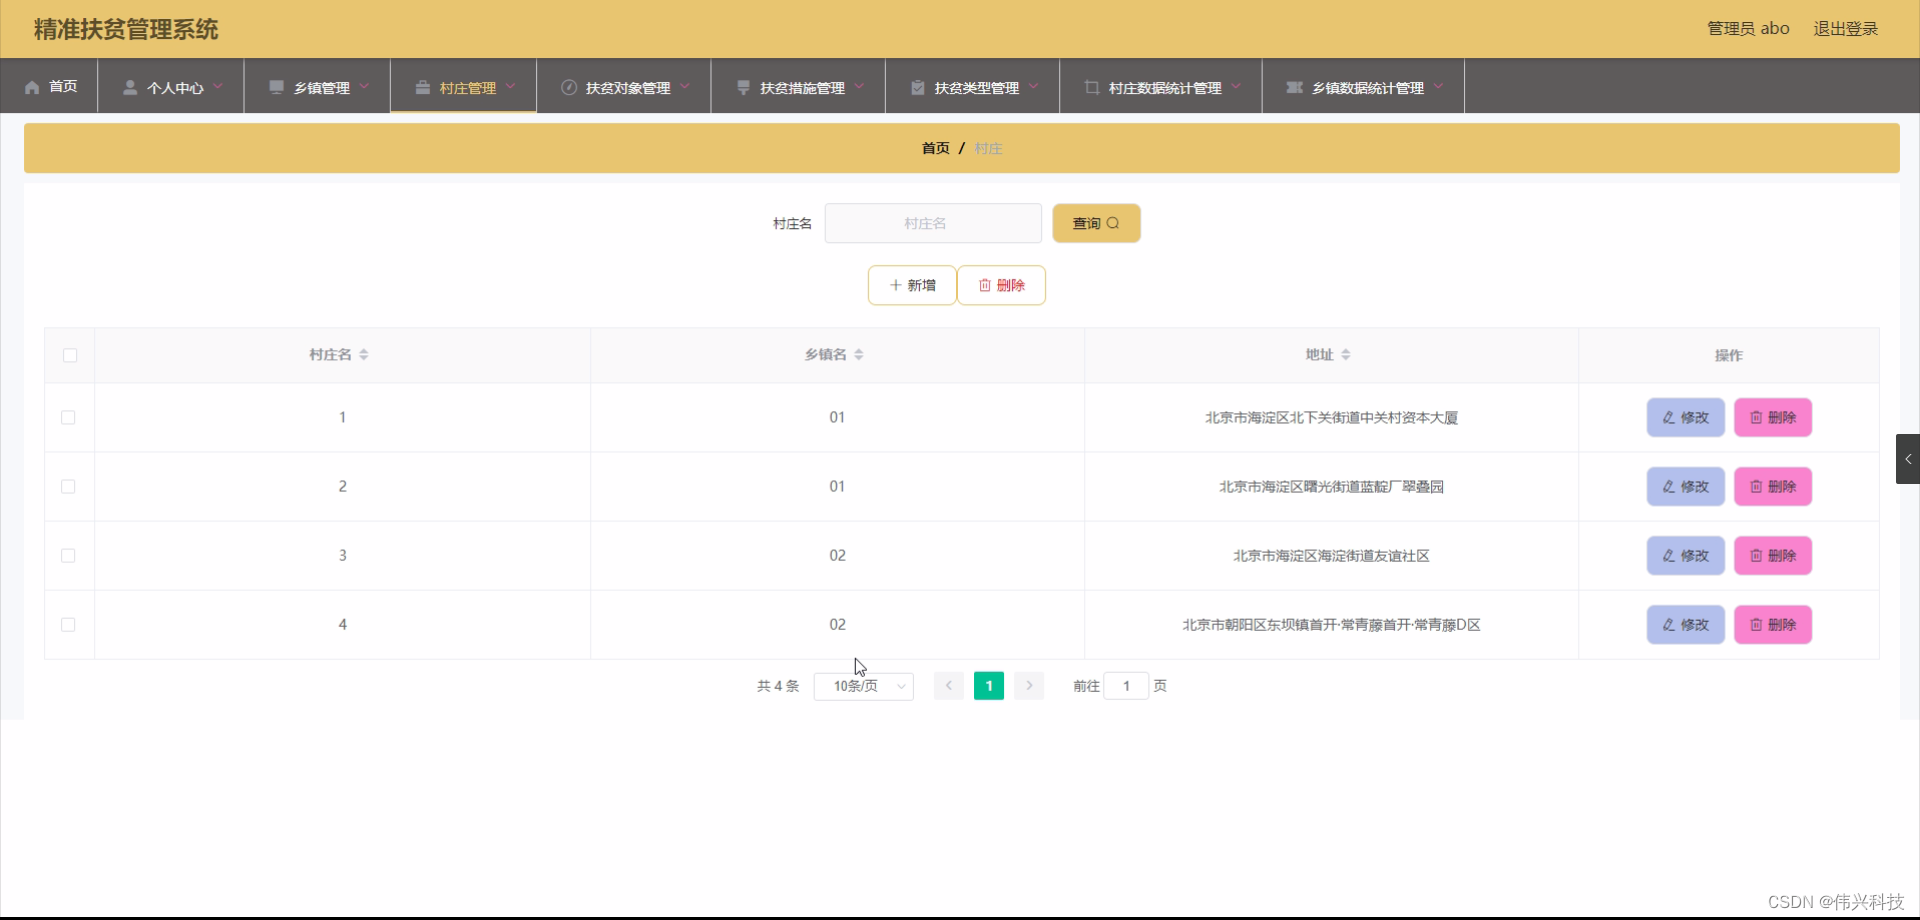This screenshot has height=920, width=1920.
Task: Click the collapse arrow on the right screen edge
Action: point(1908,459)
